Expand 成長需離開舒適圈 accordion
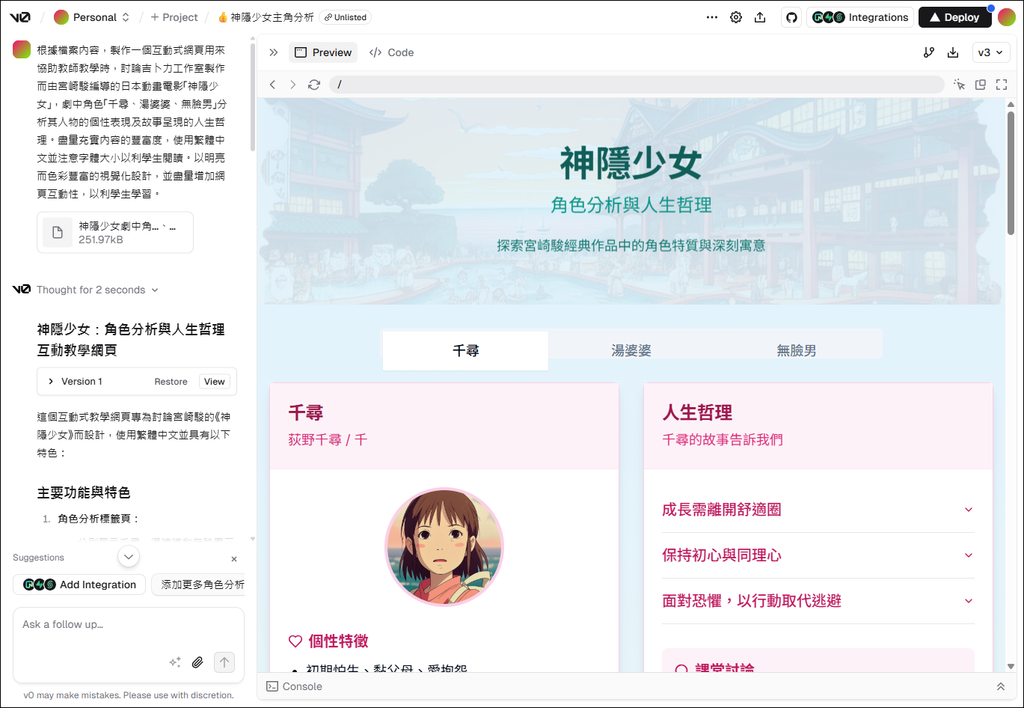This screenshot has width=1024, height=708. coord(818,509)
